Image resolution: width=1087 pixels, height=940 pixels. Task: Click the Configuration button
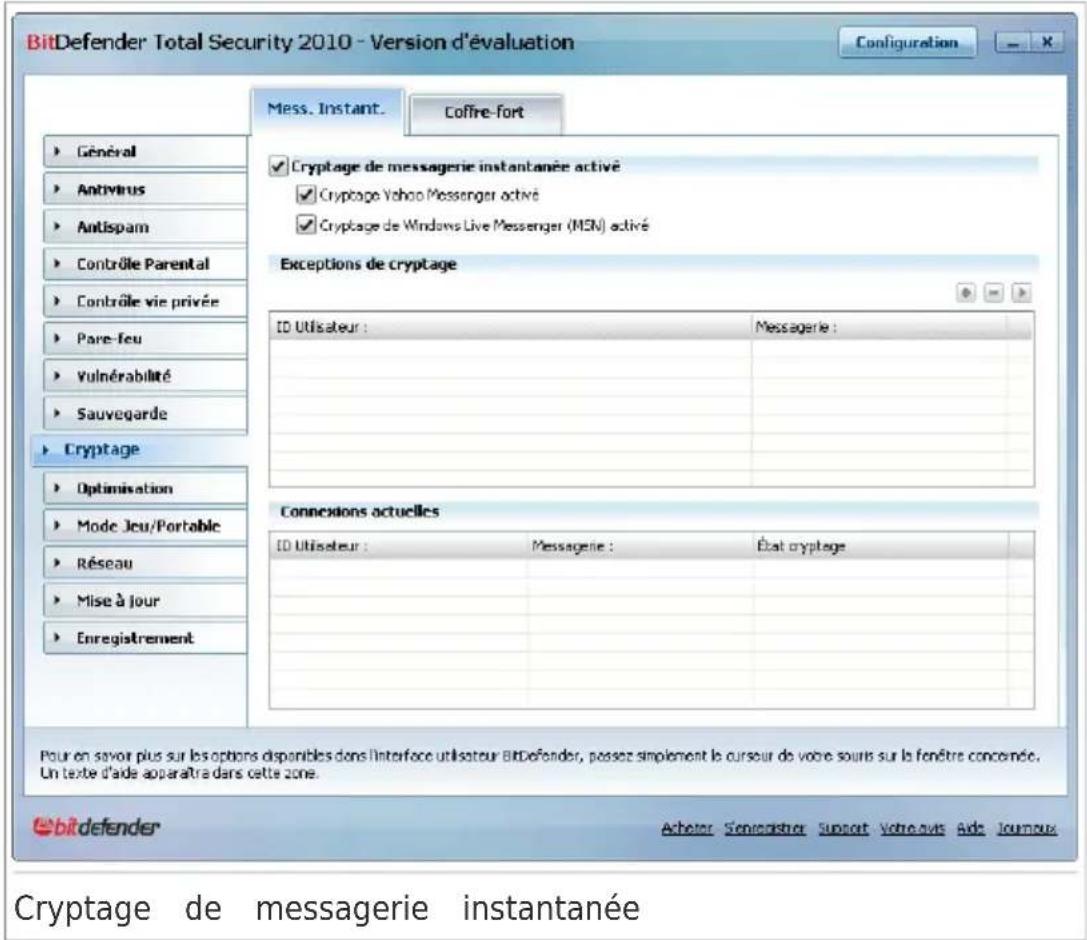pos(907,43)
